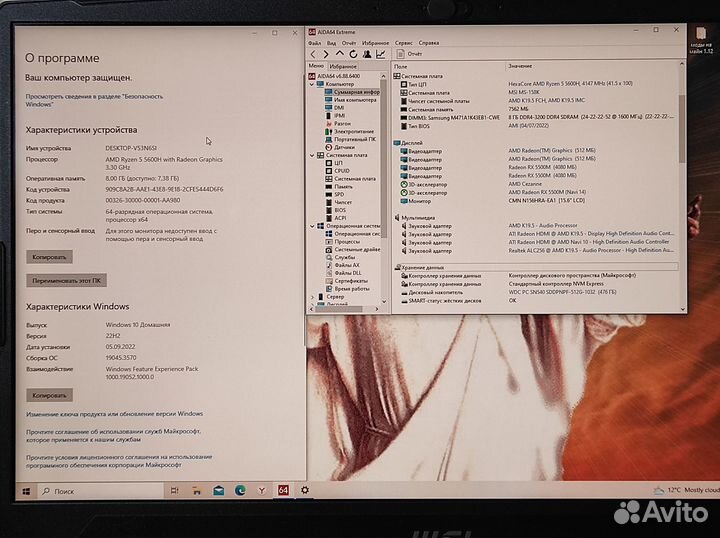The image size is (720, 538).
Task: Open the Отчёт report toolbar button
Action: 407,54
